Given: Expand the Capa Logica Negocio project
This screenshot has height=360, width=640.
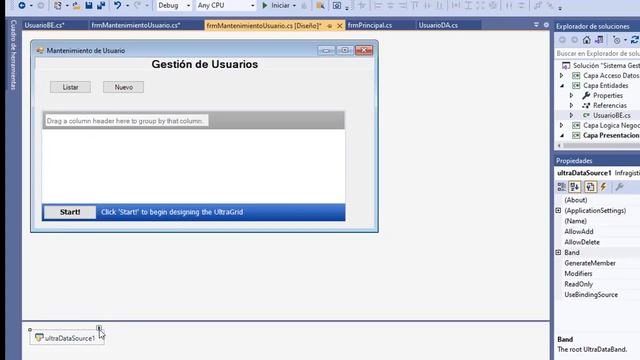Looking at the screenshot, I should point(562,125).
